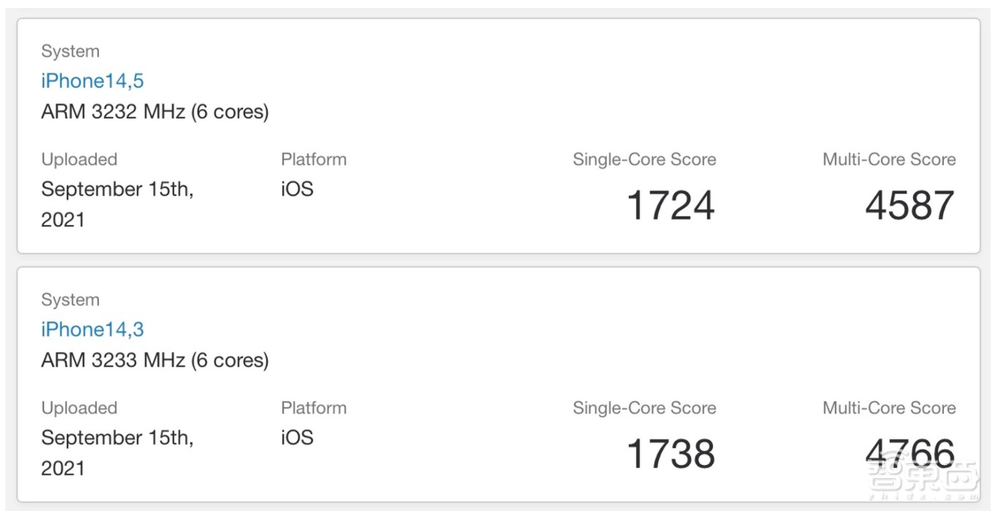Image resolution: width=1000 pixels, height=519 pixels.
Task: Click the first result's September 15th upload date
Action: pos(117,204)
